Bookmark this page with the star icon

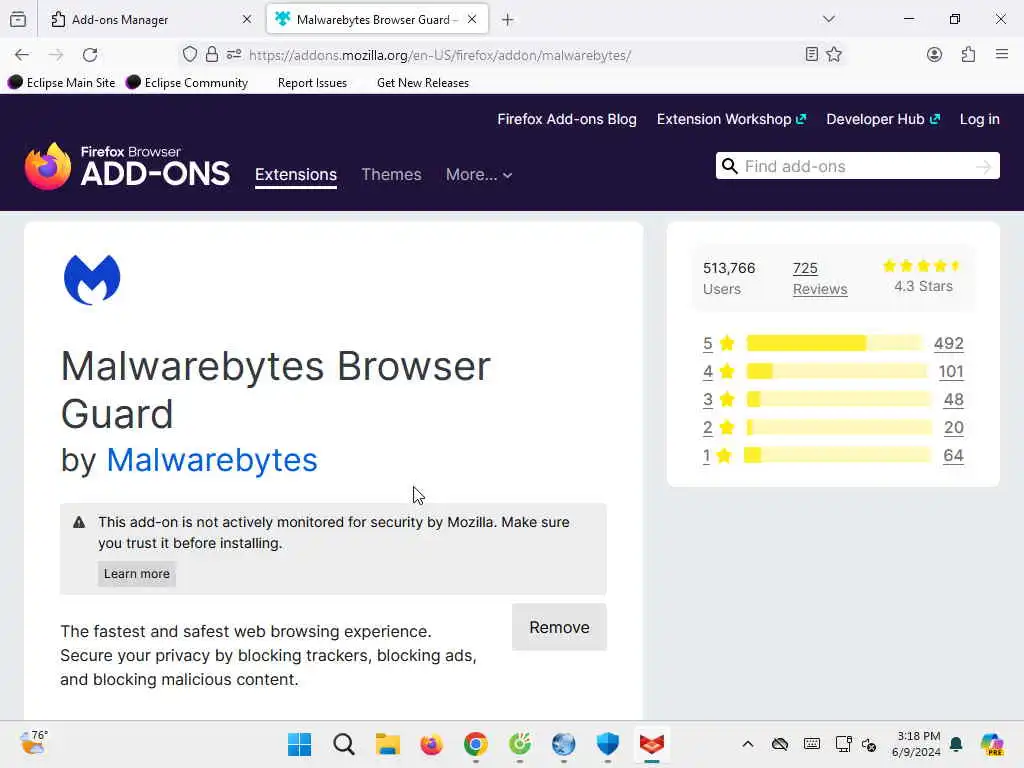point(834,55)
